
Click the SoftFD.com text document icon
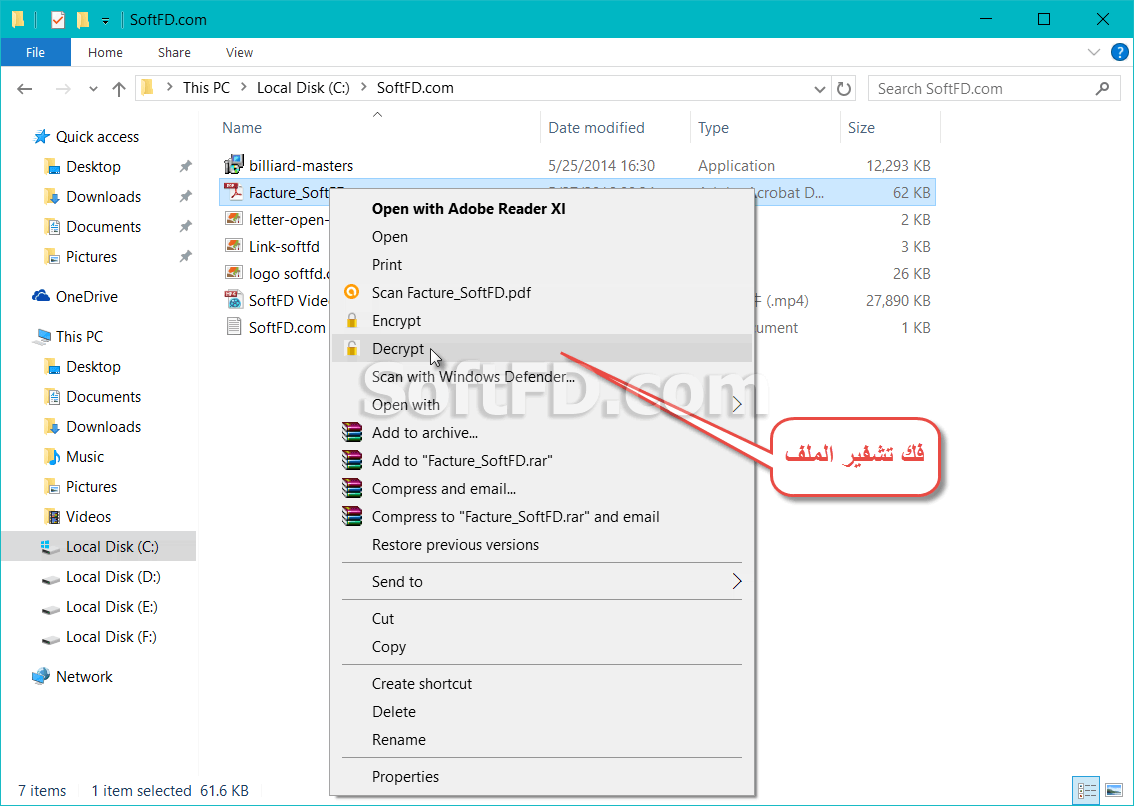click(233, 327)
